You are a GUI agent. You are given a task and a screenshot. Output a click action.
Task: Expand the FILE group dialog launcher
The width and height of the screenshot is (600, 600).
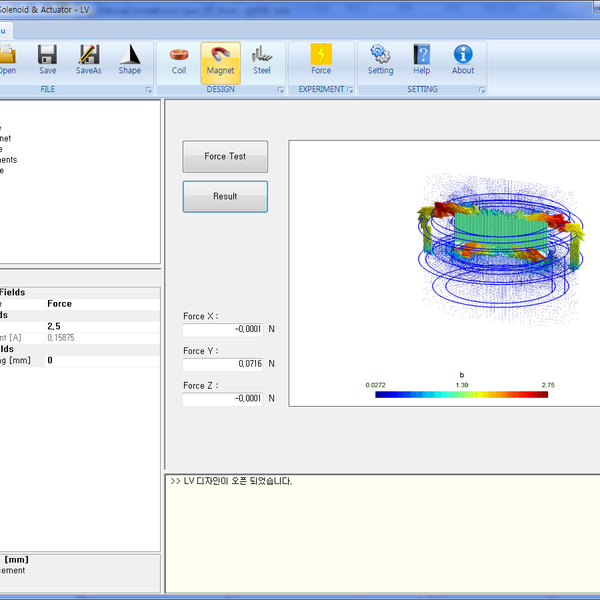(x=148, y=90)
